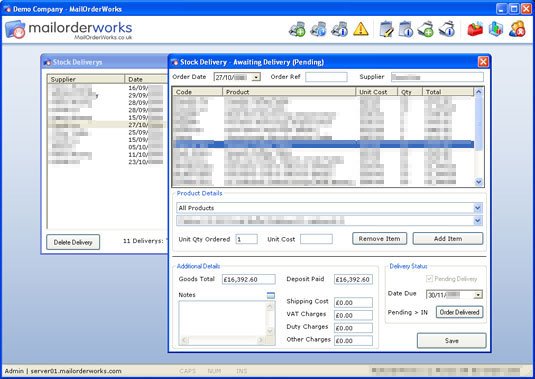Open the Date Due date picker dropdown
This screenshot has height=379, width=535.
(478, 295)
